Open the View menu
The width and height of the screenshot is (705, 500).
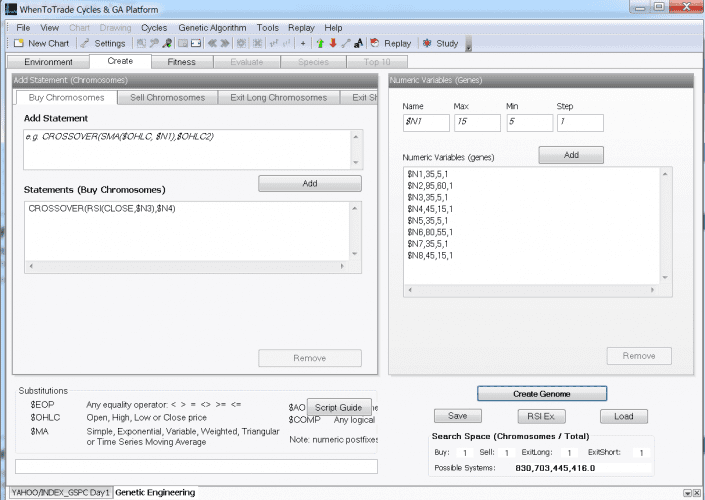[49, 27]
